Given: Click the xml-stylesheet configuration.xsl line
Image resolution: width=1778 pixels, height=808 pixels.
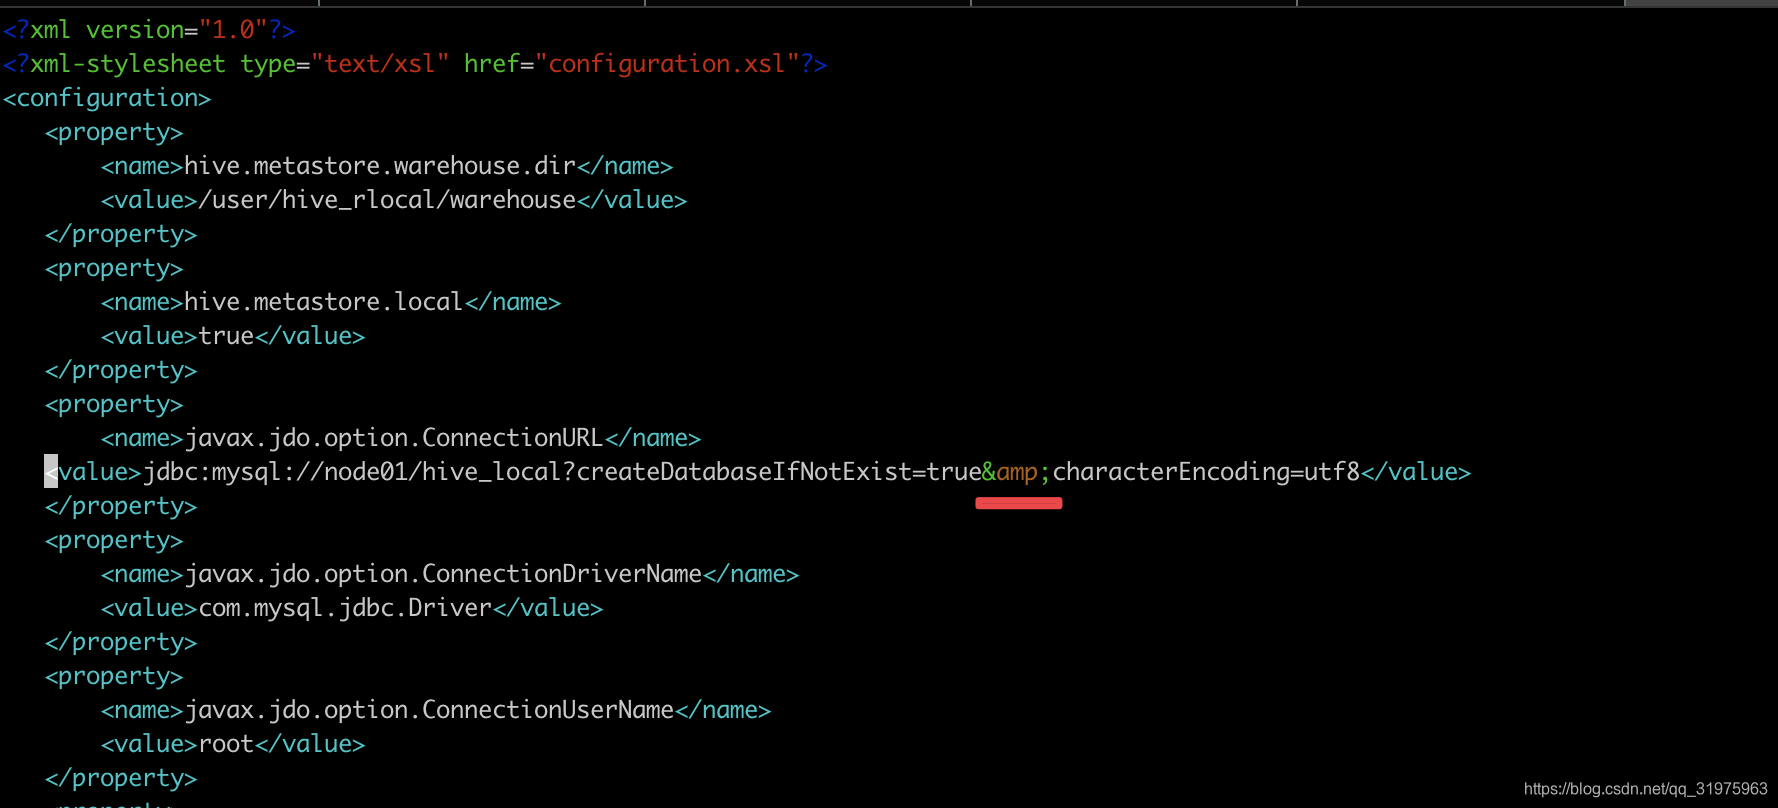Looking at the screenshot, I should 415,64.
